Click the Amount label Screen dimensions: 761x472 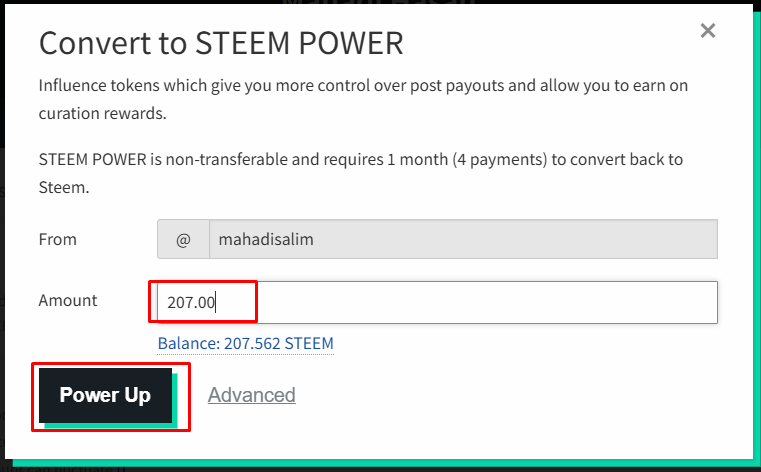[x=68, y=300]
